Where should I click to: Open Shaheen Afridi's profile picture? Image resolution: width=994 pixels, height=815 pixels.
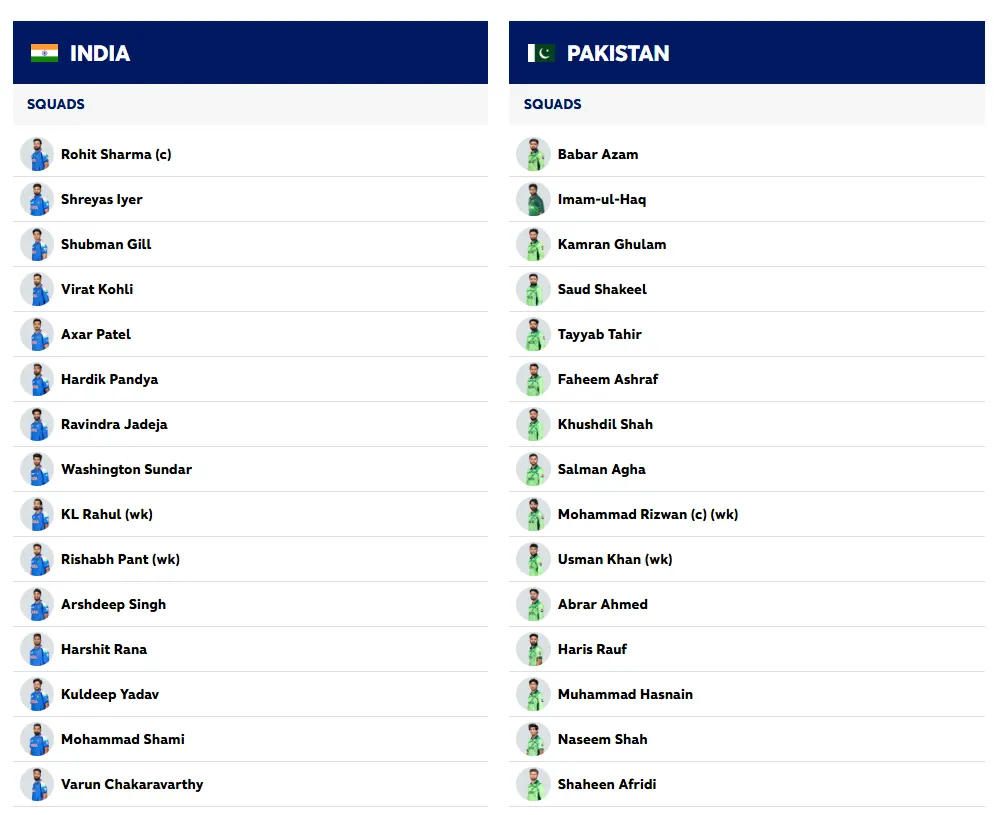pyautogui.click(x=533, y=784)
